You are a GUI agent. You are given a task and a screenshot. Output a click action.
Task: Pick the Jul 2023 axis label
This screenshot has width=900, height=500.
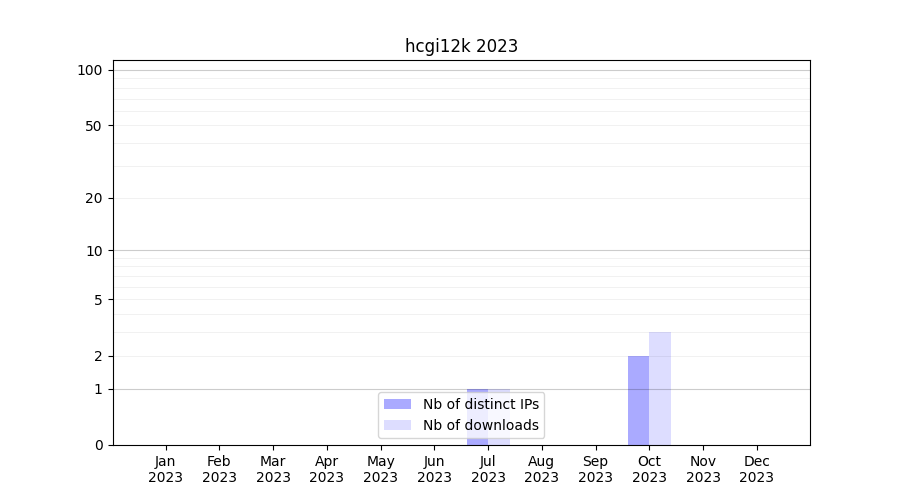click(x=488, y=469)
